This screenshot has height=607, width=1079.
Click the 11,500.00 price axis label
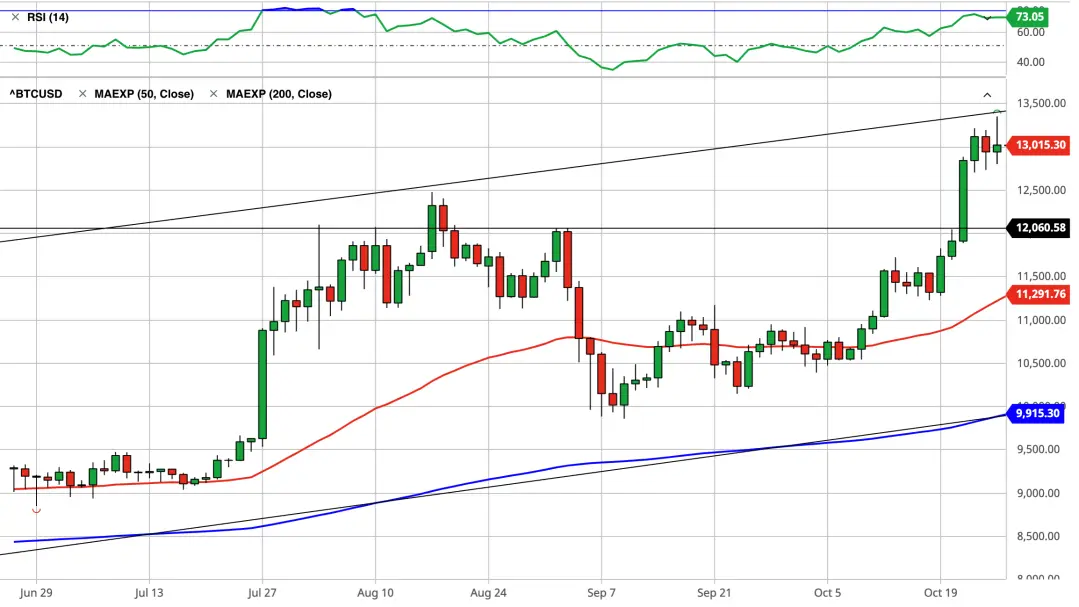pos(1041,276)
